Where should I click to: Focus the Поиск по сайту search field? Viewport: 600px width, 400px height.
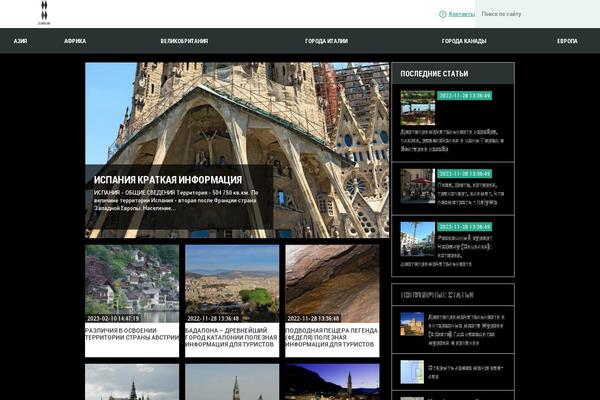537,14
